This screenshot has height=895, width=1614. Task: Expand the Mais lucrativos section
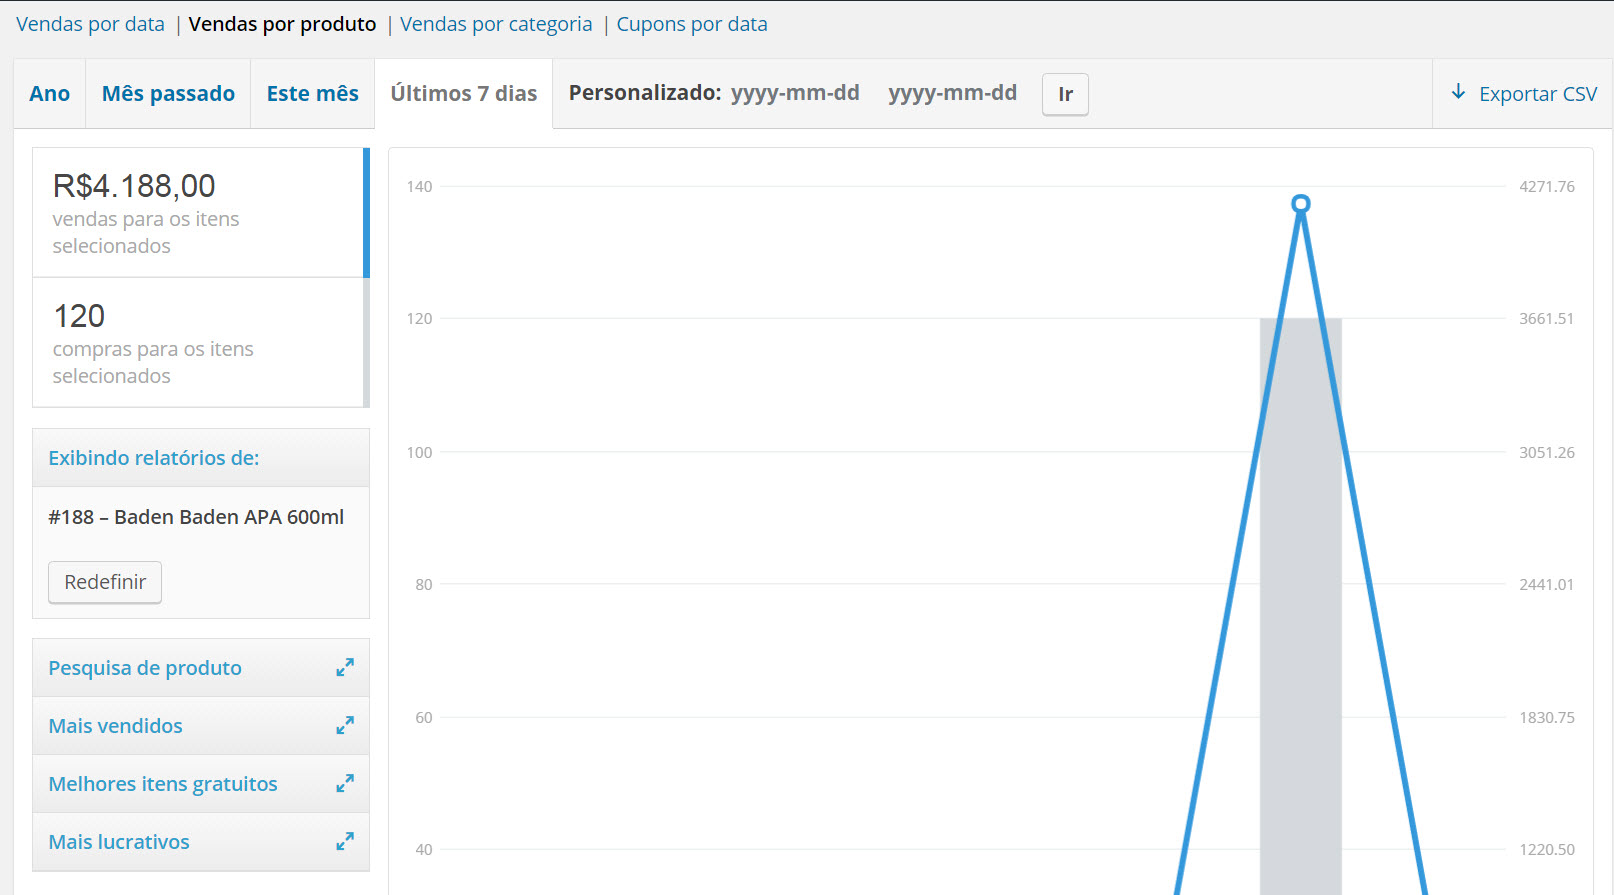coord(201,842)
